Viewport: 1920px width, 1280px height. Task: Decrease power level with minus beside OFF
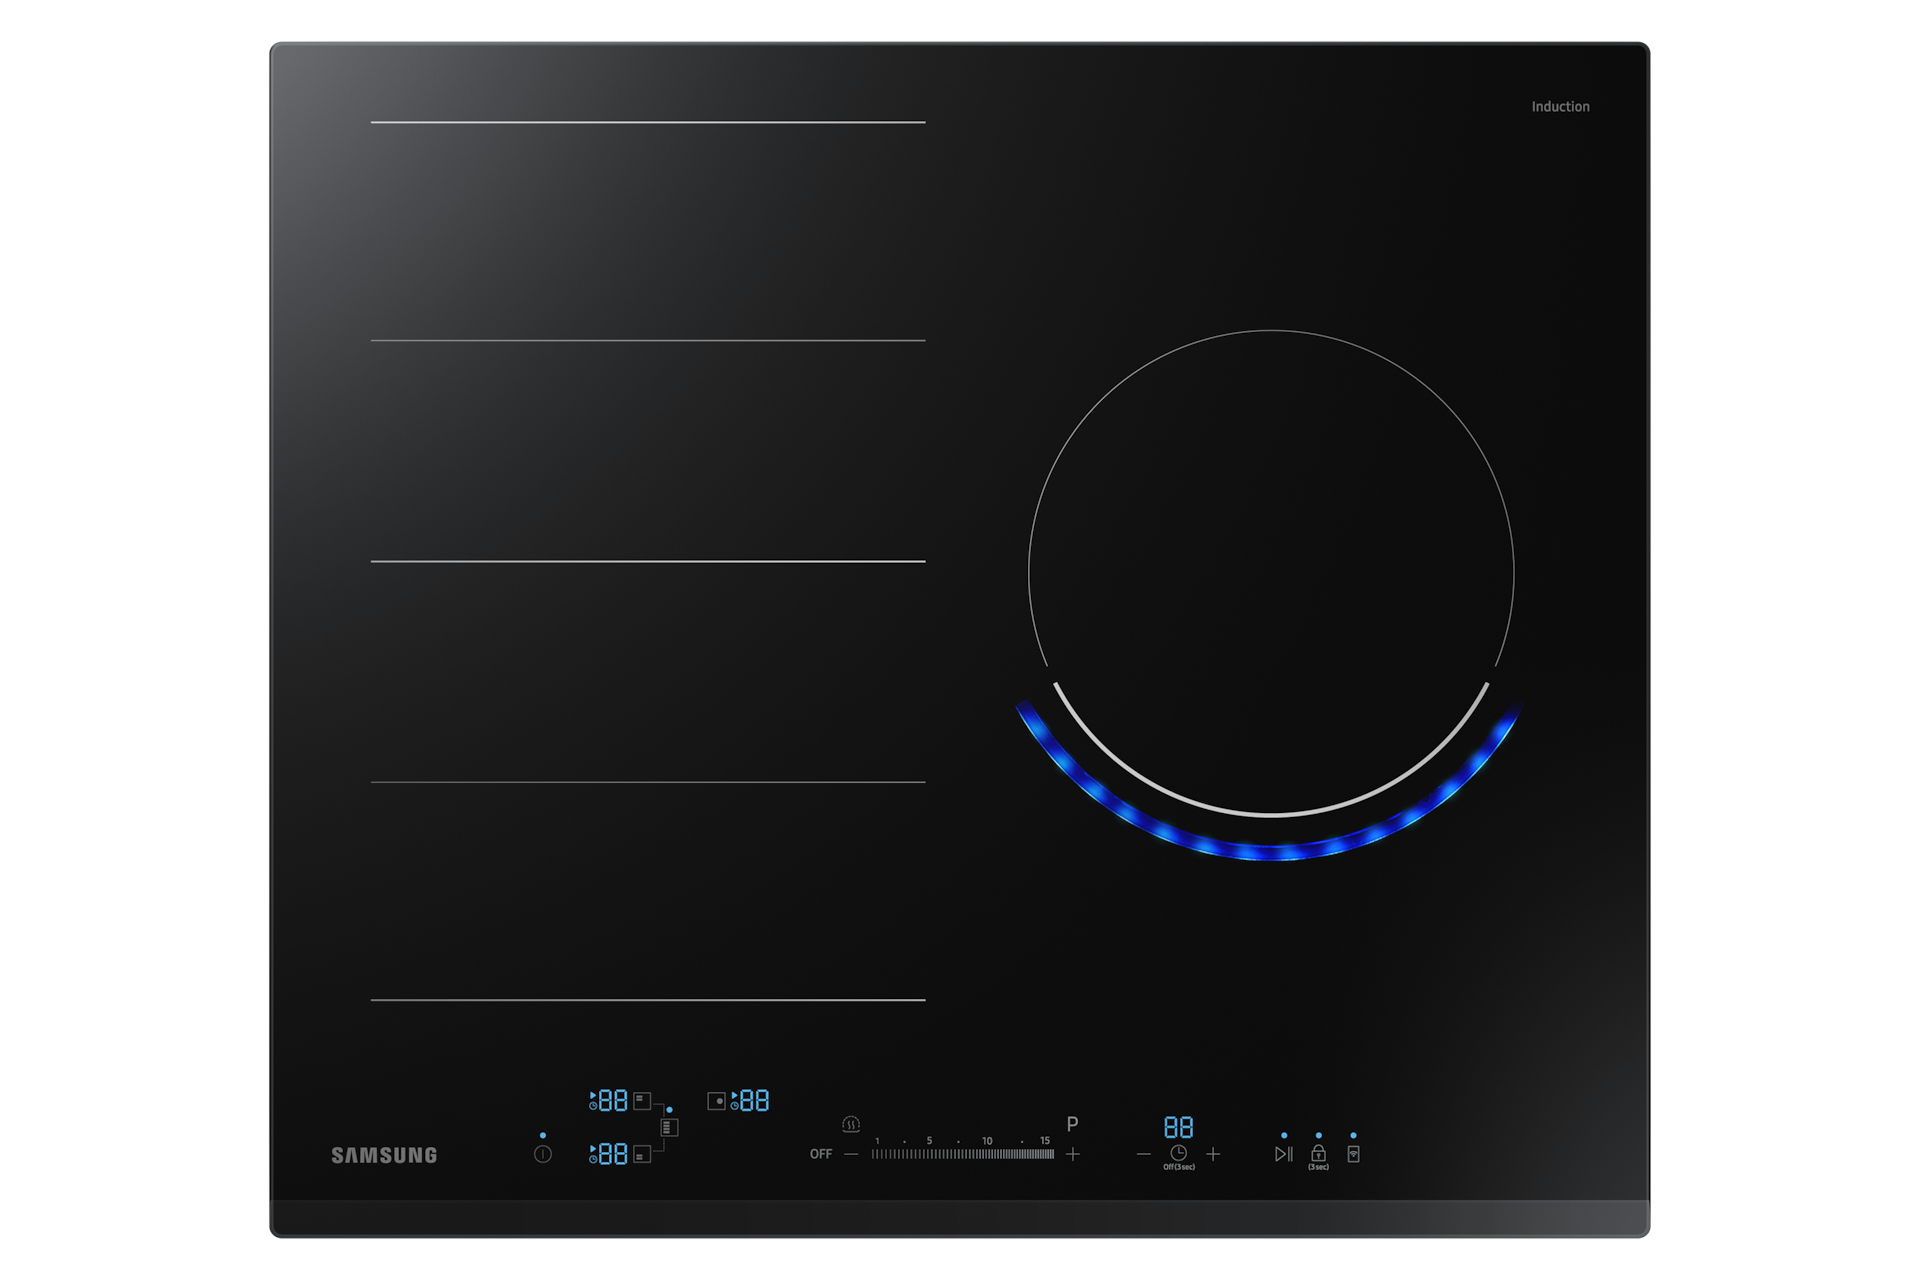pyautogui.click(x=851, y=1154)
